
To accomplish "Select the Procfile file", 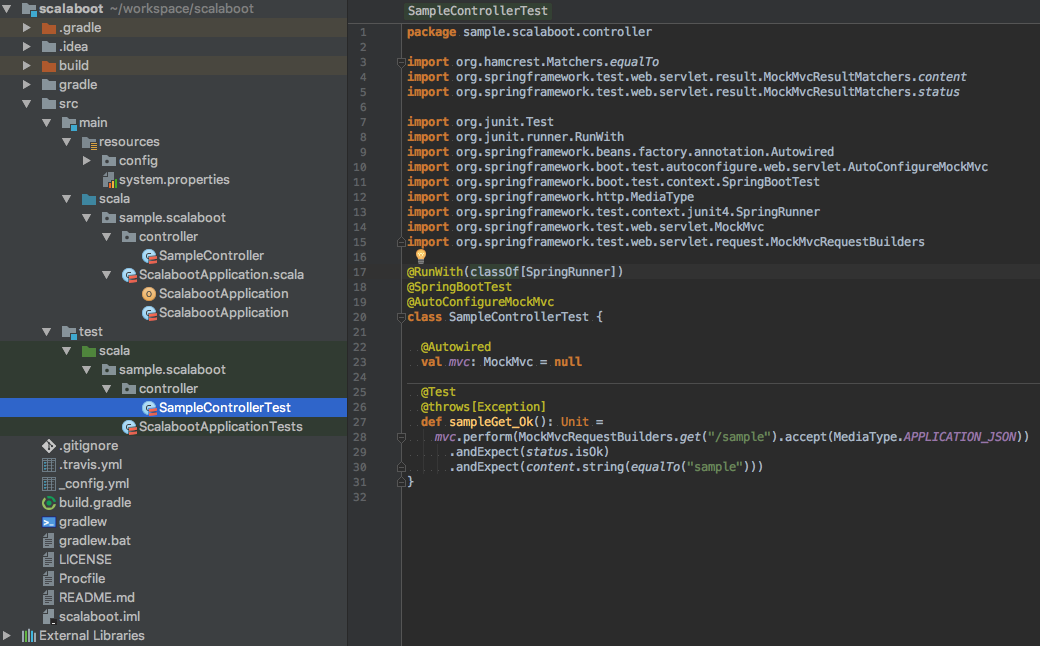I will (x=82, y=579).
